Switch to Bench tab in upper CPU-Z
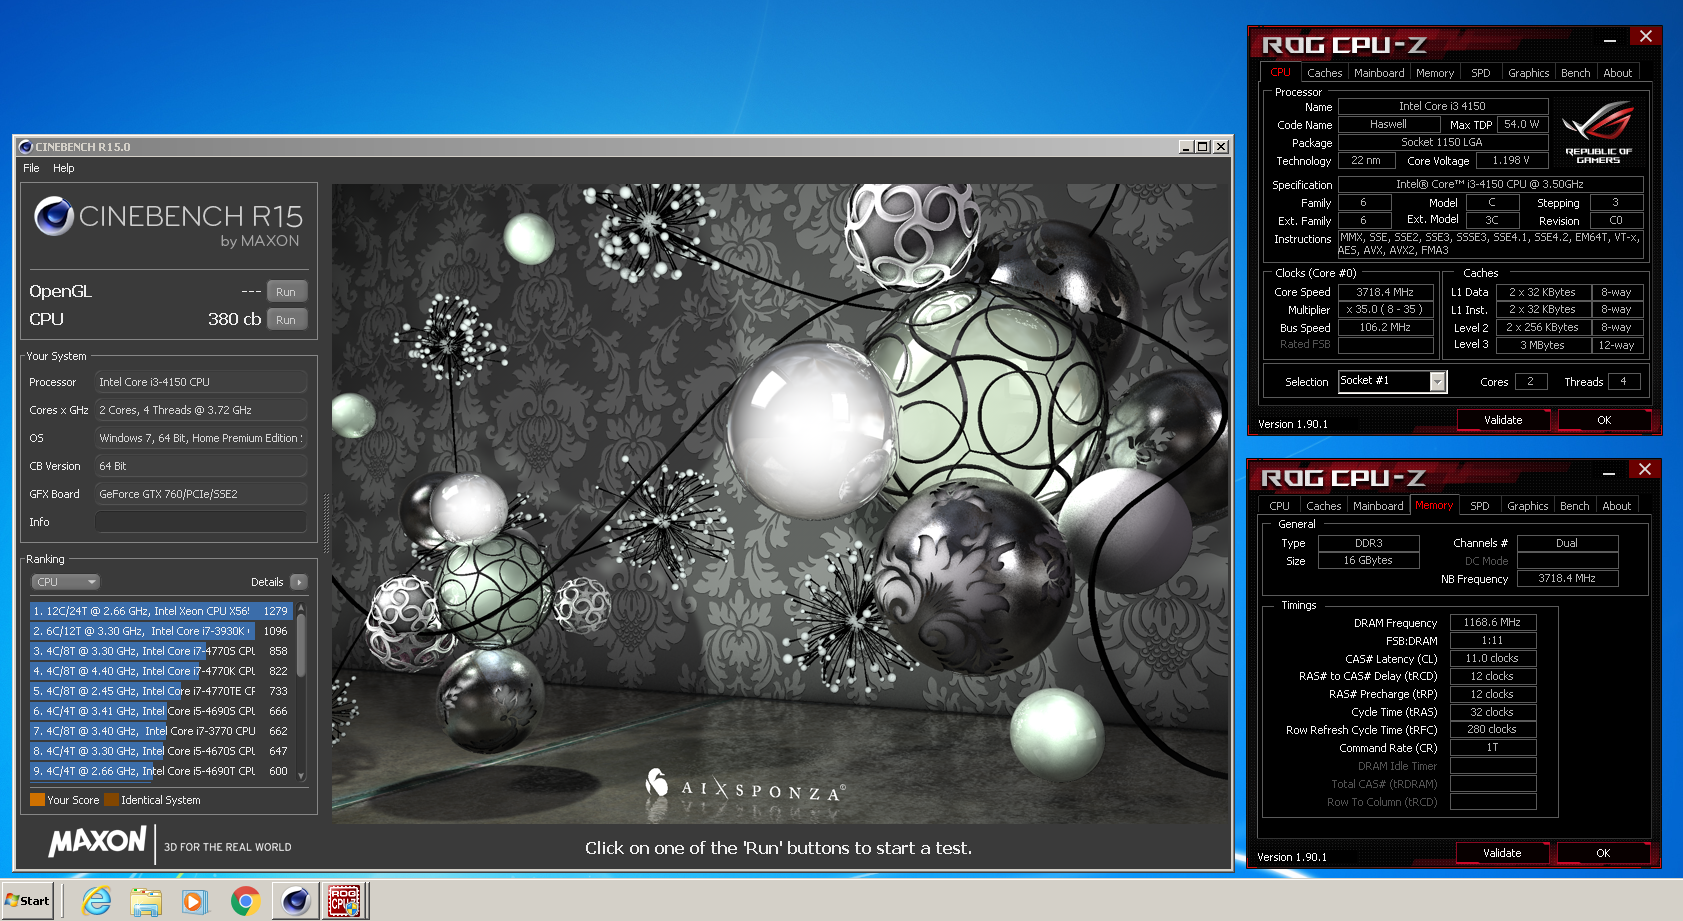Viewport: 1683px width, 921px height. click(1576, 73)
